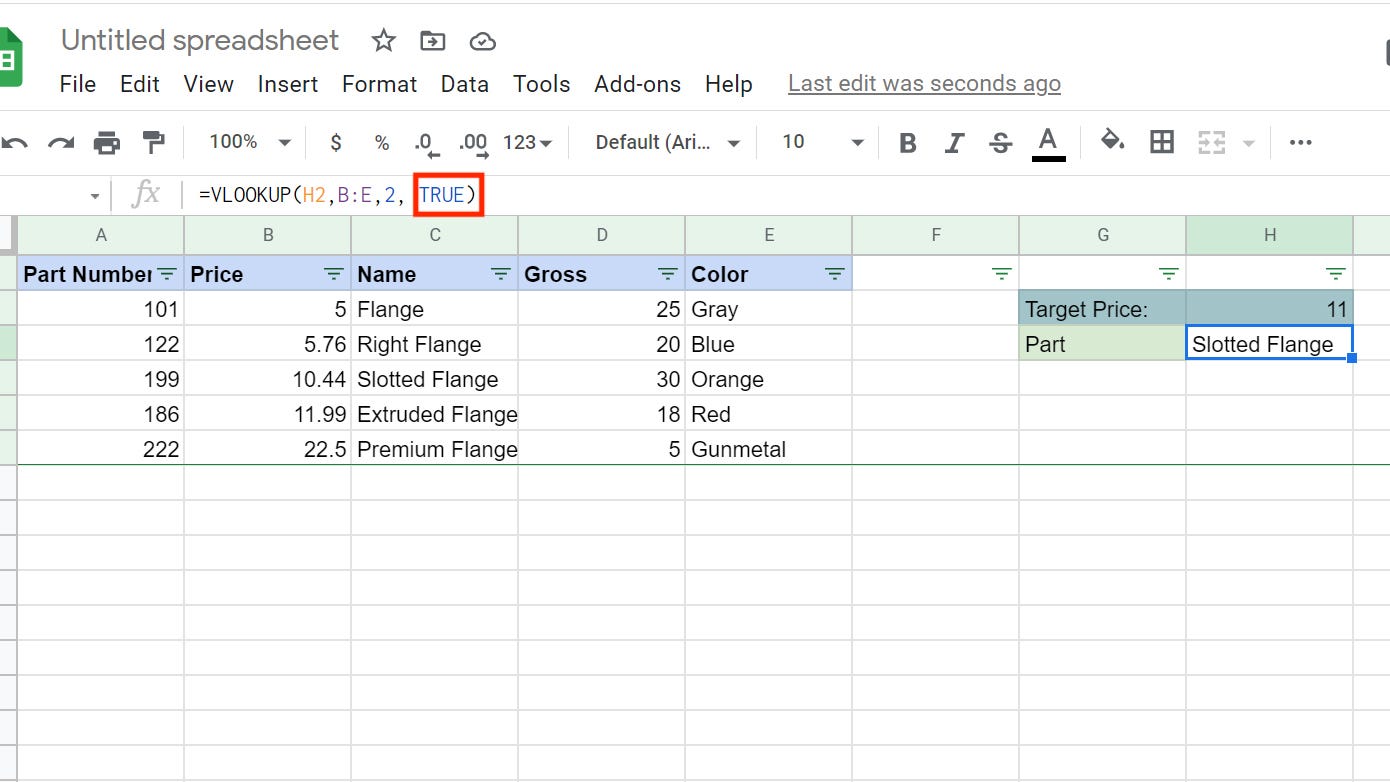The height and width of the screenshot is (782, 1390).
Task: Select column A header
Action: tap(101, 235)
